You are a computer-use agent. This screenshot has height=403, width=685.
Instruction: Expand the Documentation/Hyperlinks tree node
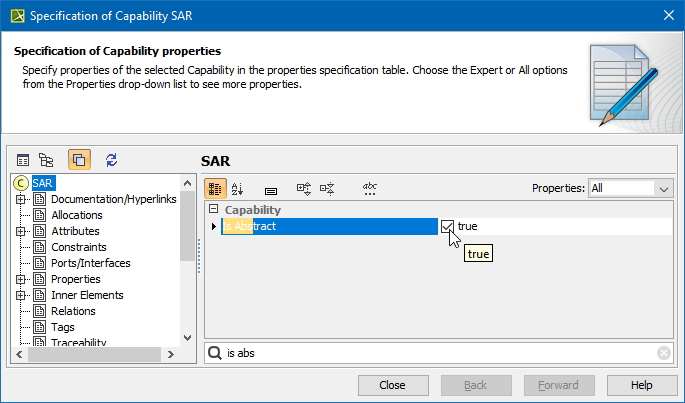pyautogui.click(x=20, y=199)
